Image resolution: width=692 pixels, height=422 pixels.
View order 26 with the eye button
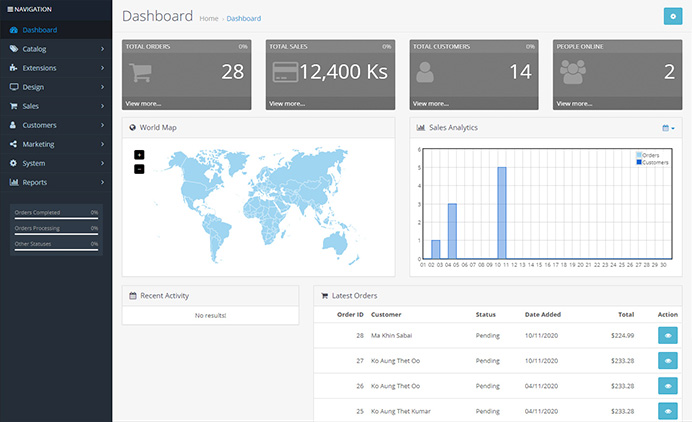coord(668,386)
